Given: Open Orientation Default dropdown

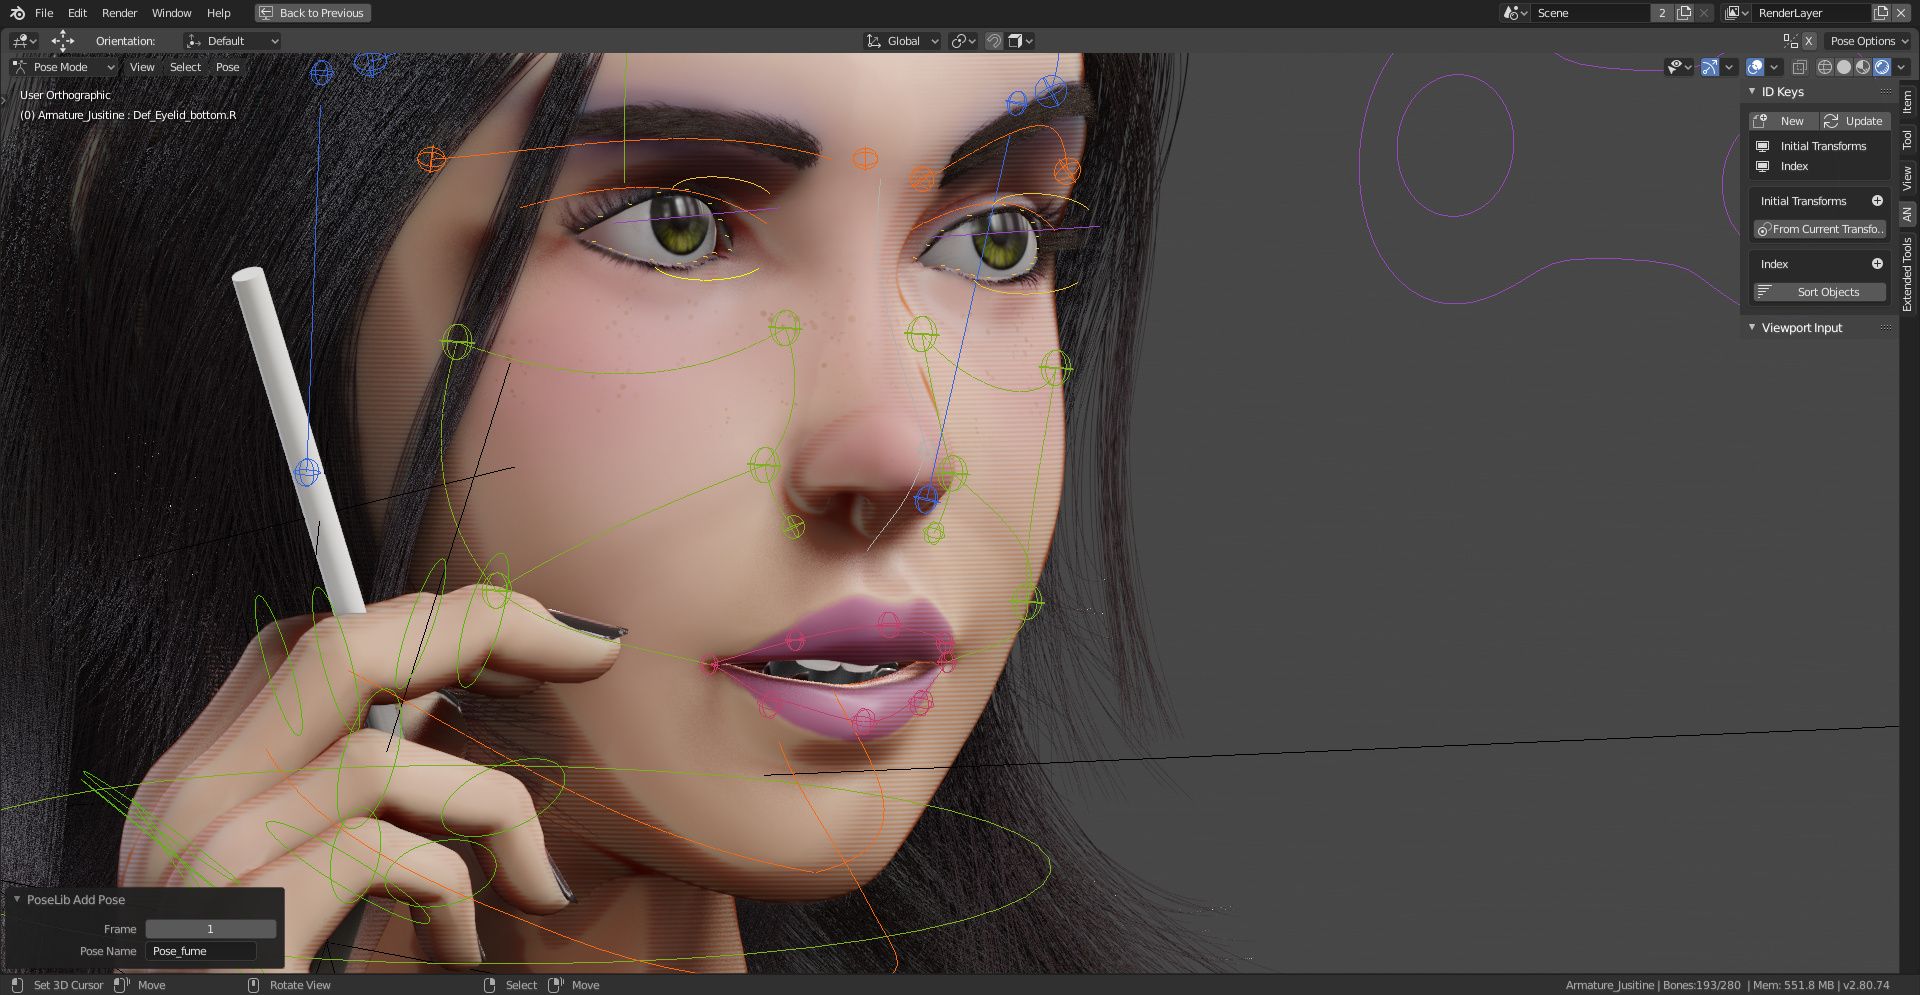Looking at the screenshot, I should coord(232,41).
